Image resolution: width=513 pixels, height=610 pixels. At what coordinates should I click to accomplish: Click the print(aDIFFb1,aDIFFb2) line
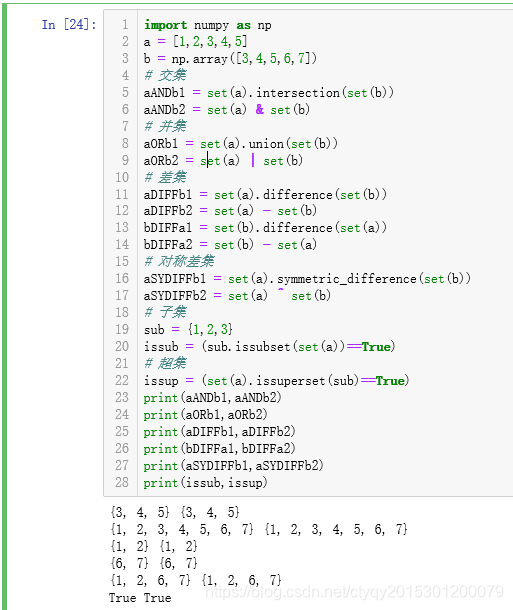pos(219,431)
